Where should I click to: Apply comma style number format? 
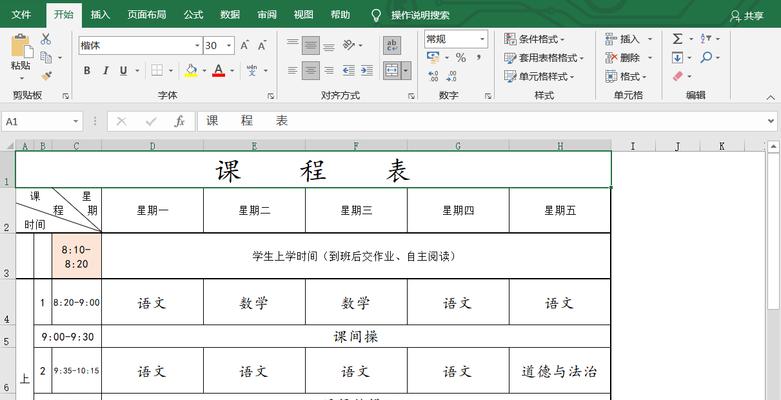point(479,58)
